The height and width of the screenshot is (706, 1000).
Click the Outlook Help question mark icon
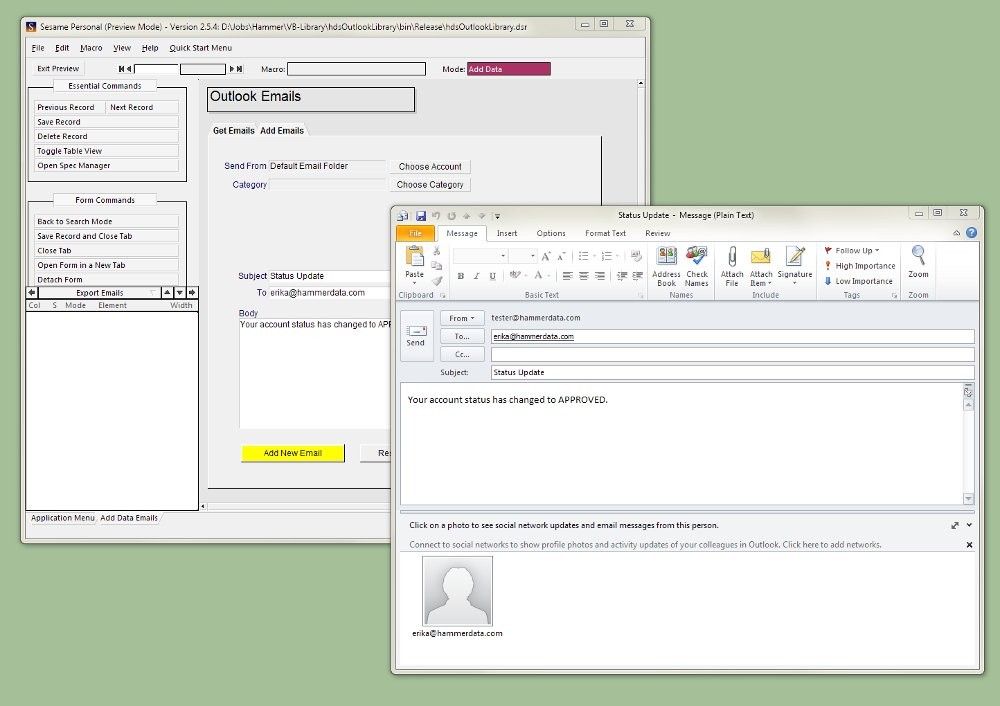(x=971, y=233)
